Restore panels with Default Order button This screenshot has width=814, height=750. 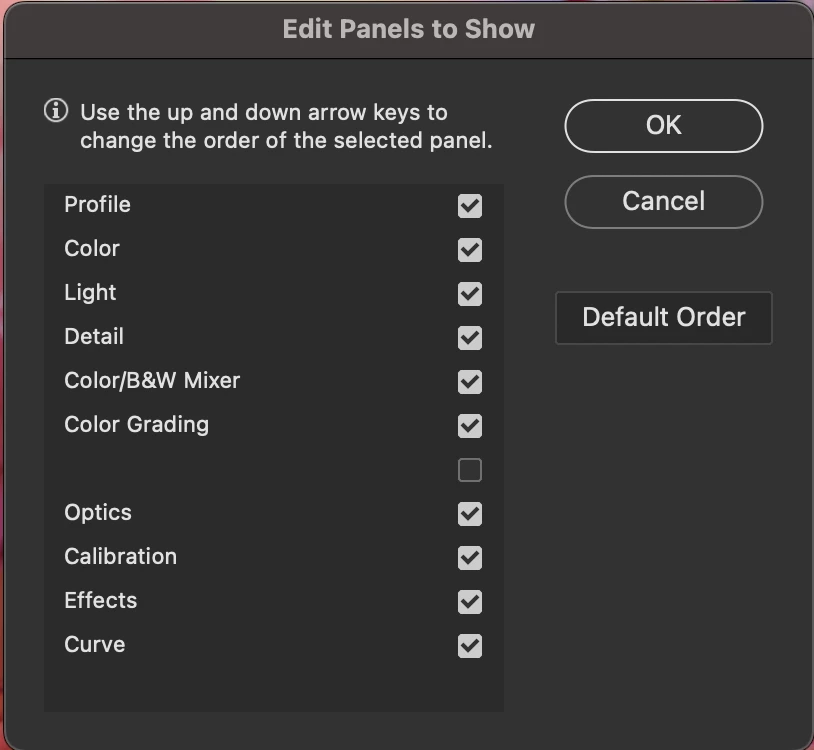tap(663, 318)
